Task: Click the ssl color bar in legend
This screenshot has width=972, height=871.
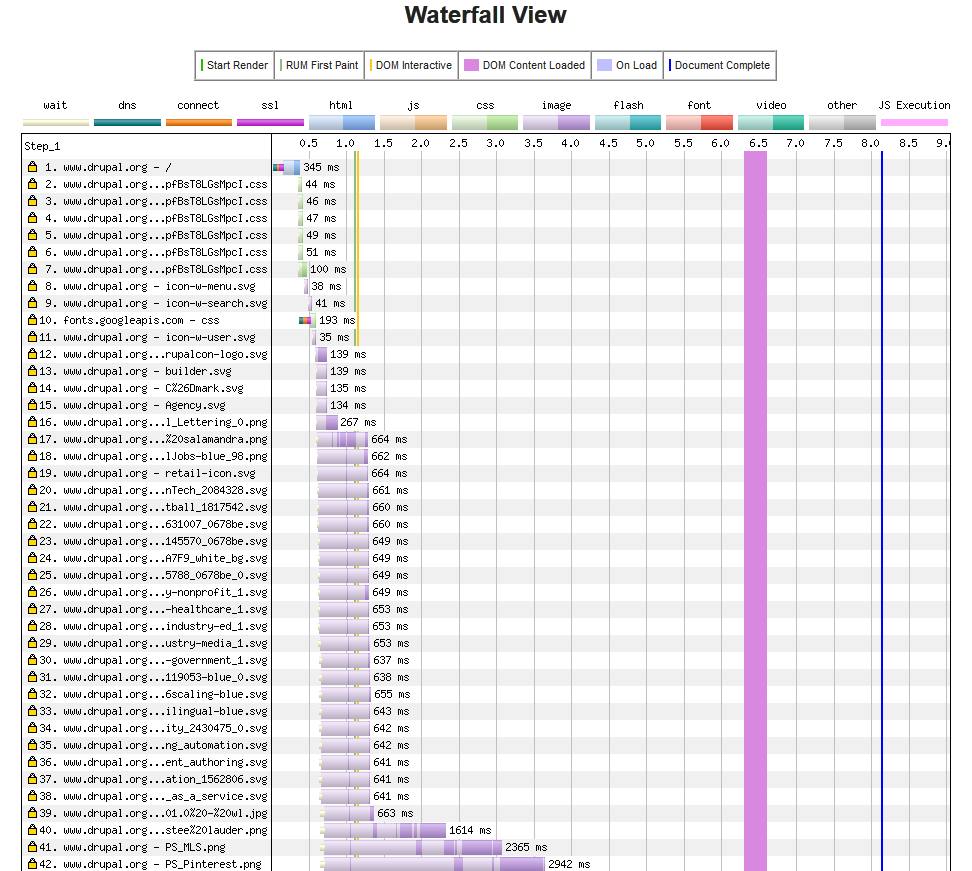Action: point(270,122)
